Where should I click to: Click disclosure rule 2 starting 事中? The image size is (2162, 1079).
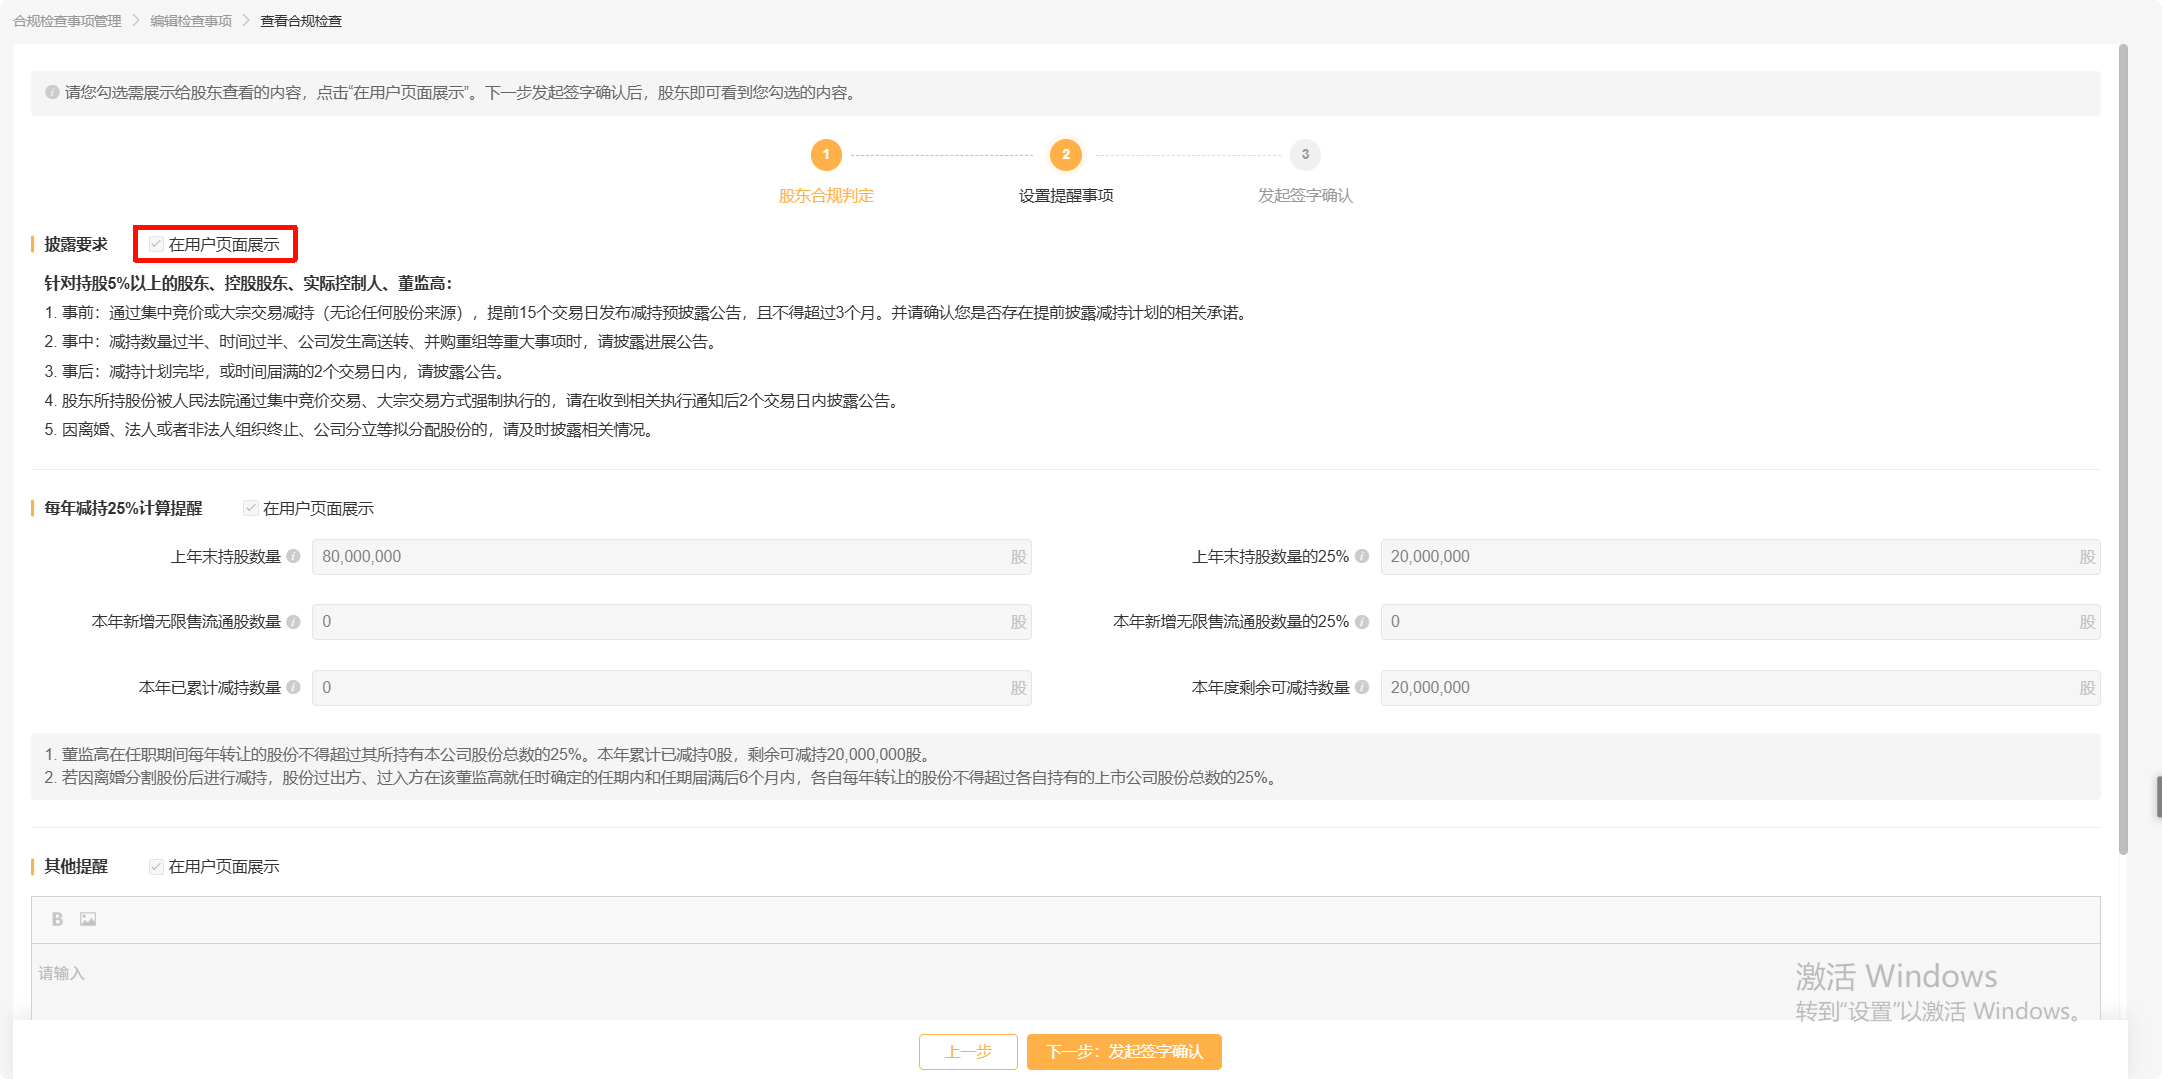[x=382, y=342]
